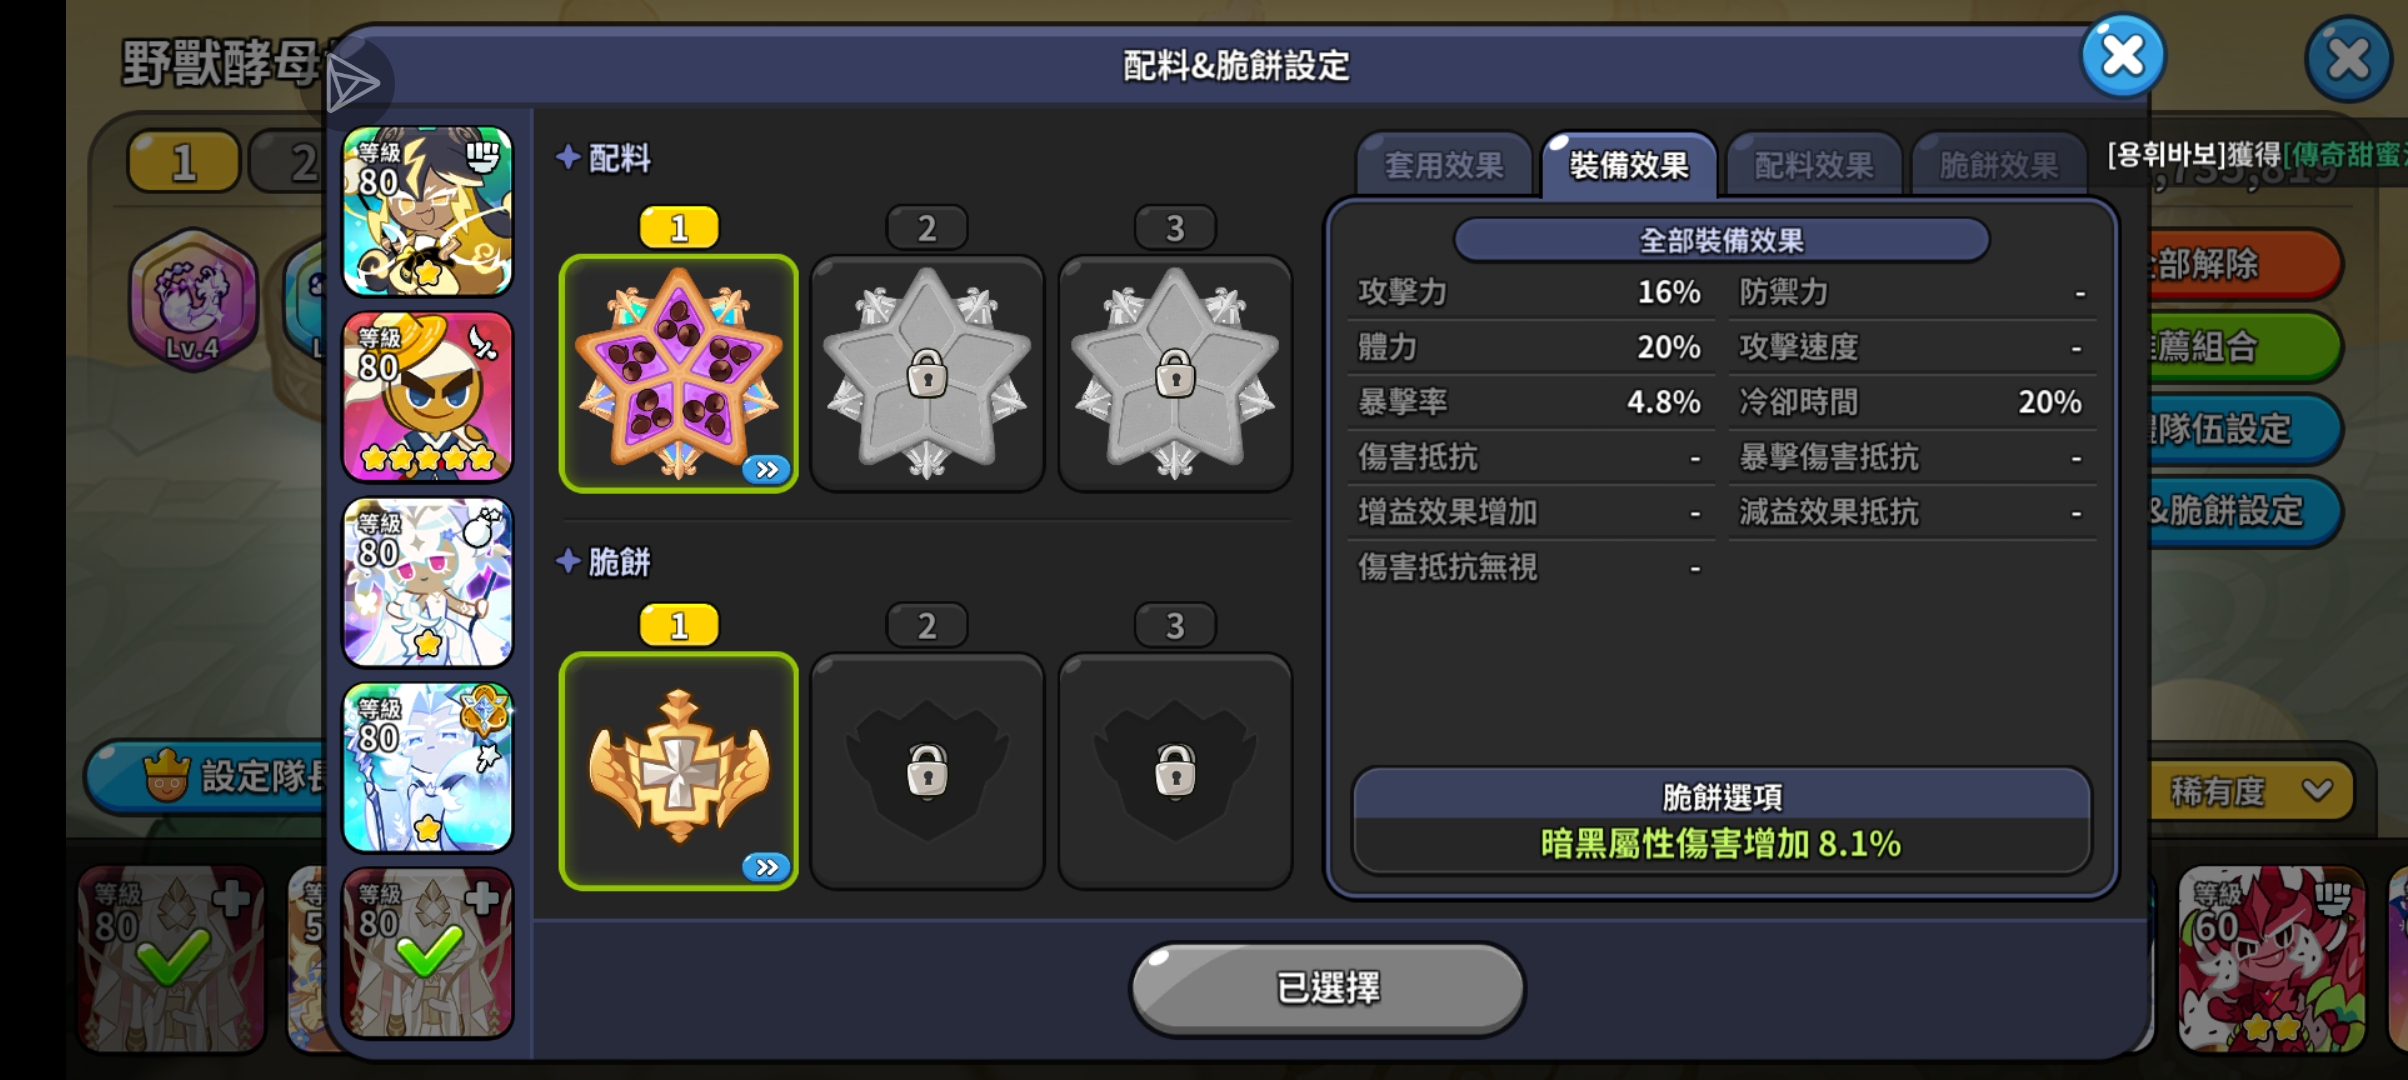Expand the 稀有度 sort dropdown
The height and width of the screenshot is (1080, 2408).
point(2250,791)
